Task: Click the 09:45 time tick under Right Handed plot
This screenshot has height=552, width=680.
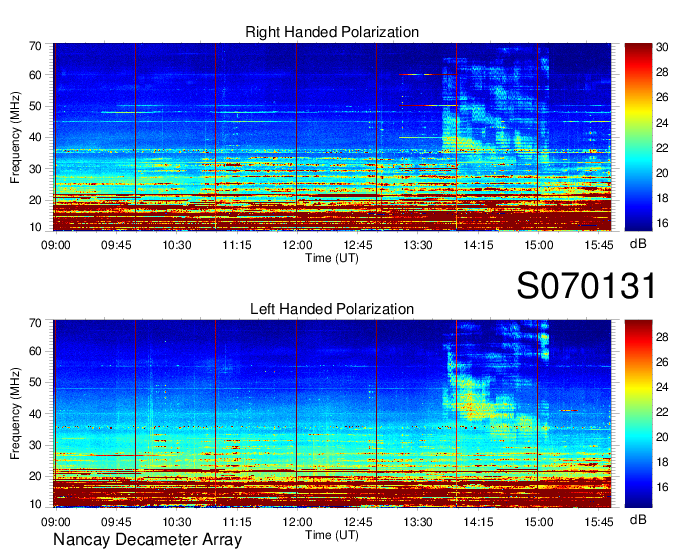Action: pyautogui.click(x=116, y=245)
